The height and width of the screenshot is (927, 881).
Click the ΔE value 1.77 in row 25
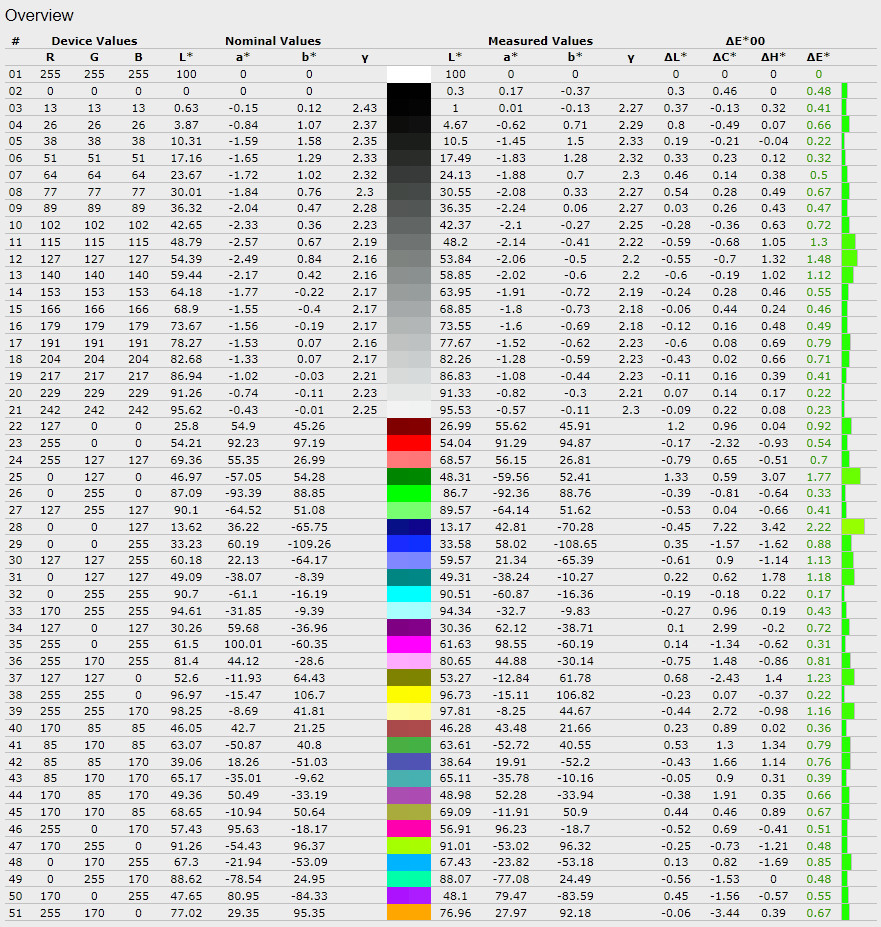pos(818,476)
